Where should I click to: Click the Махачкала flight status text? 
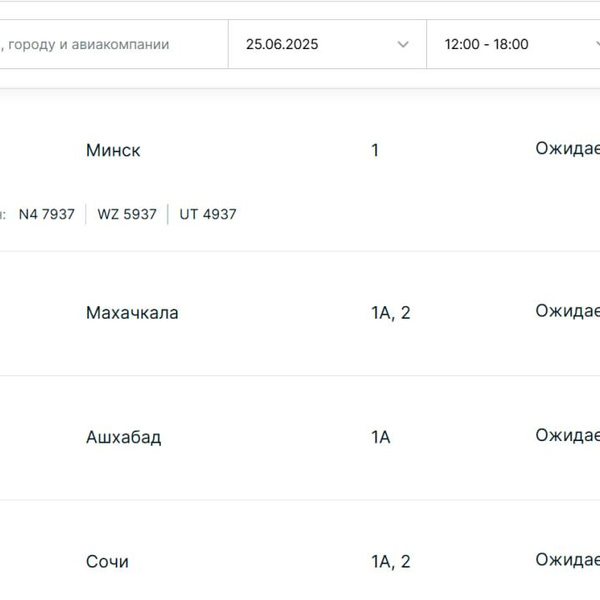(x=567, y=311)
